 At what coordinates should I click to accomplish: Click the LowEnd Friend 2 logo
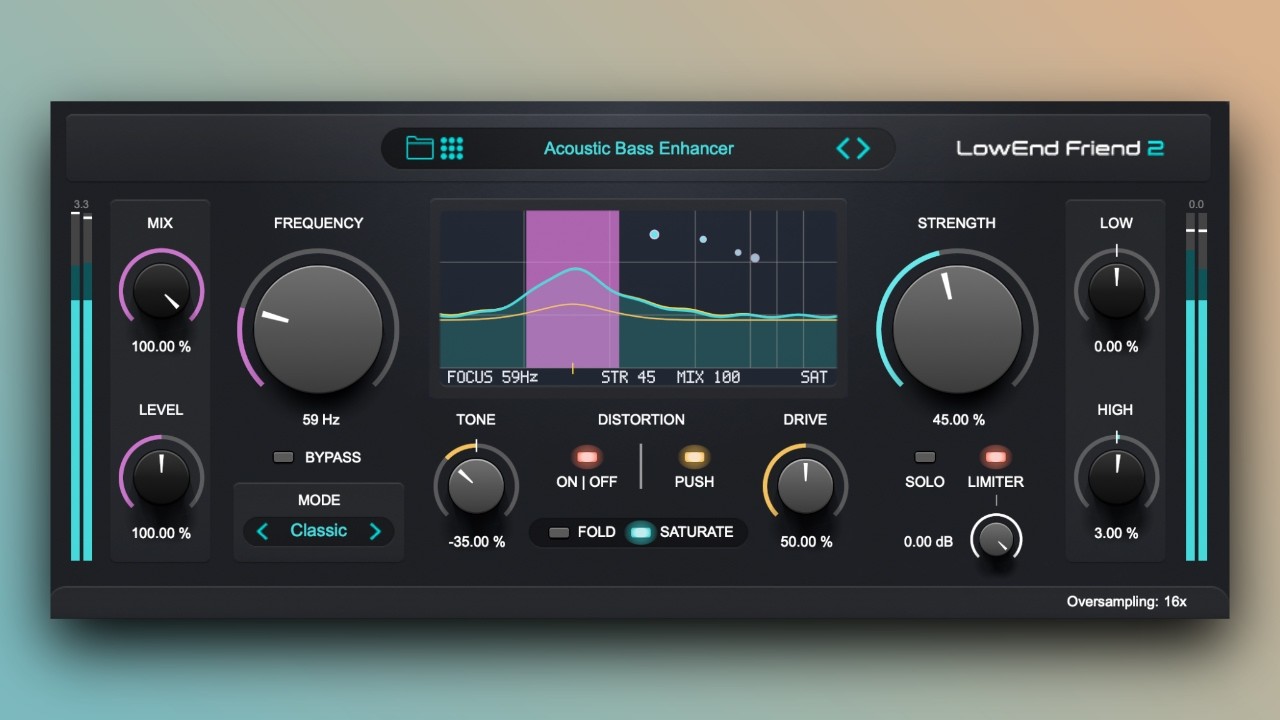coord(1060,148)
